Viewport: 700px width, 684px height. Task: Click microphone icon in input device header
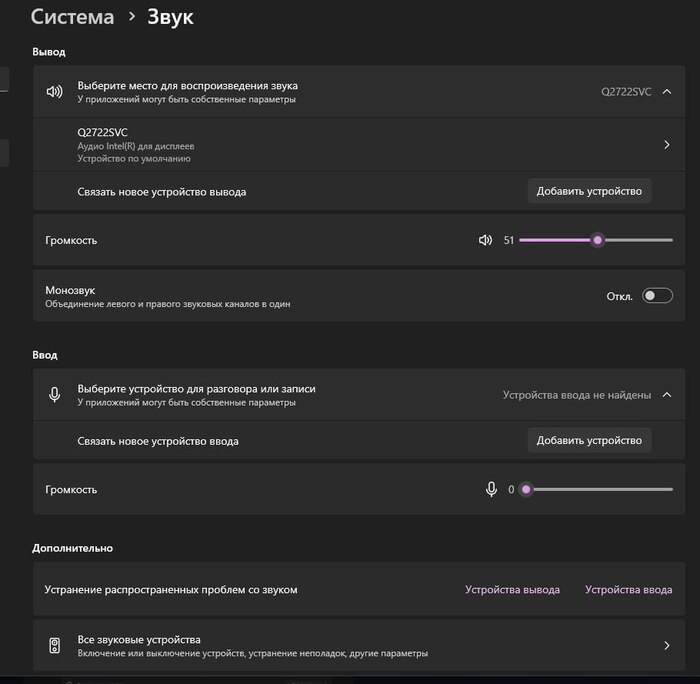click(55, 394)
